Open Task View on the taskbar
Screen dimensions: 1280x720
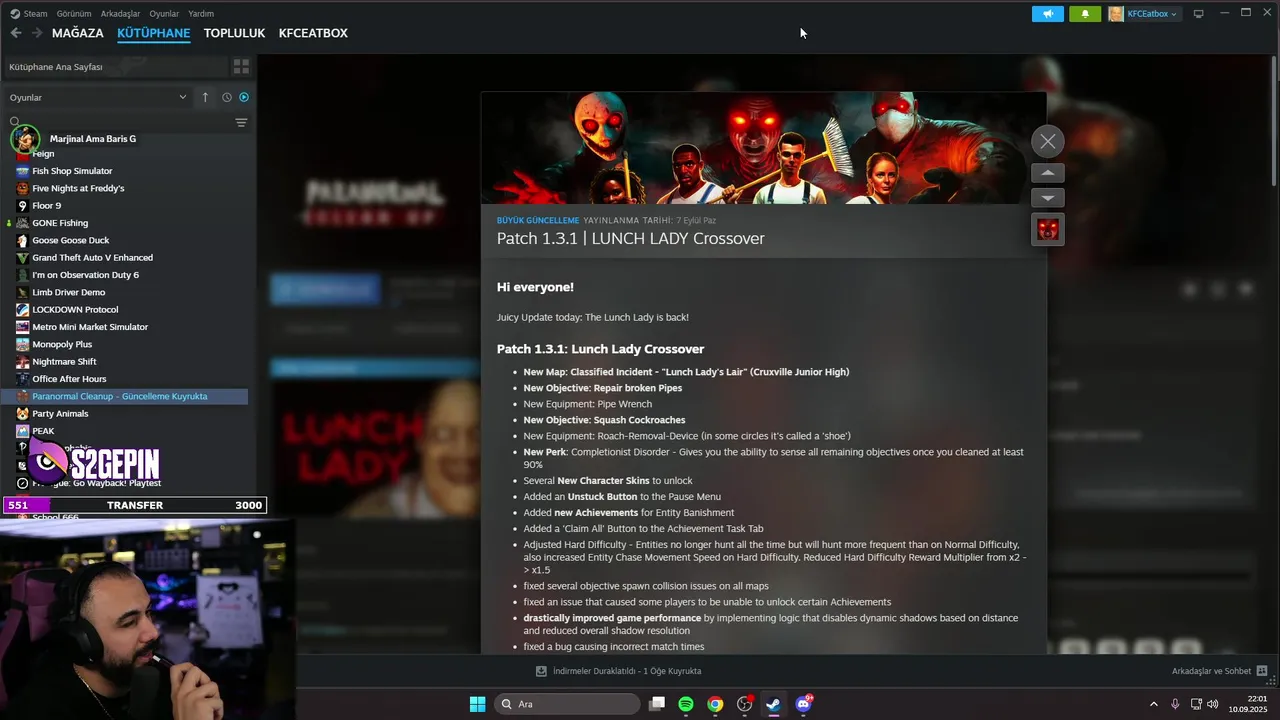click(656, 704)
